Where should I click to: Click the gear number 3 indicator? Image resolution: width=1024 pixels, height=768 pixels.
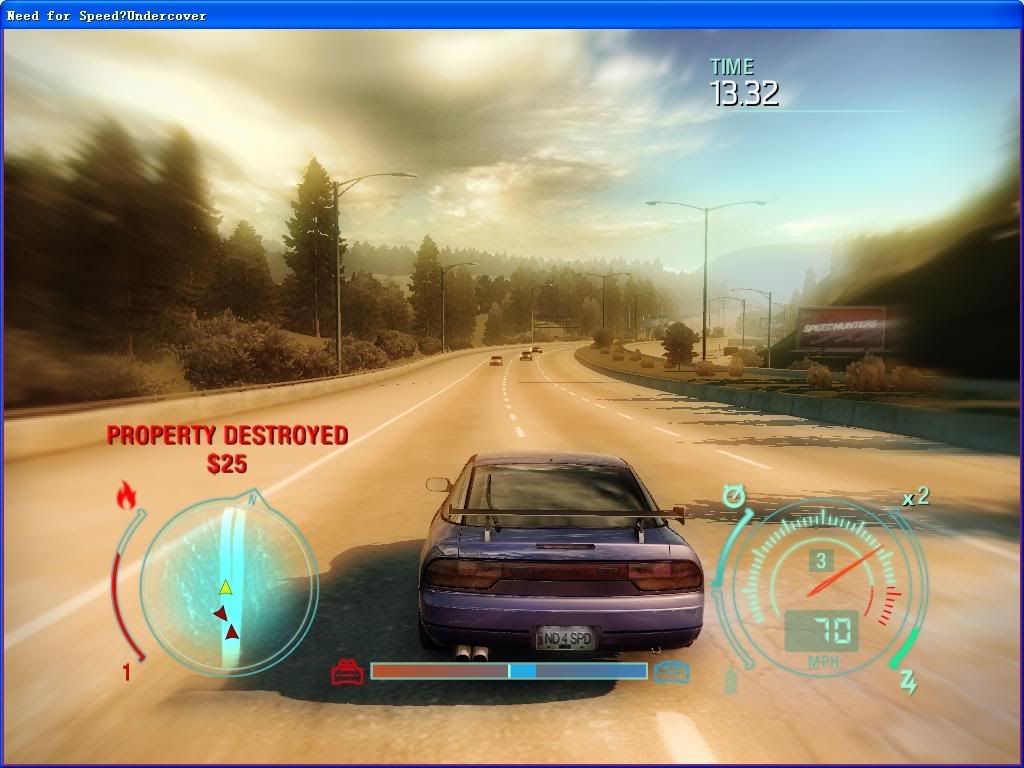coord(822,561)
